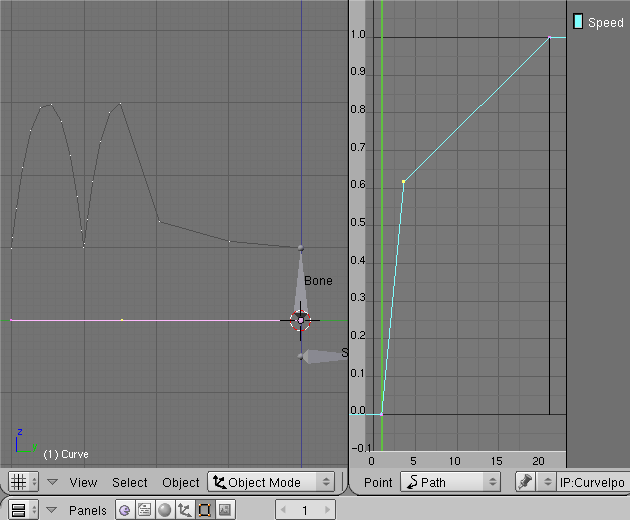Select the yellow keyframe point on Speed curve
This screenshot has width=630, height=520.
coord(403,182)
